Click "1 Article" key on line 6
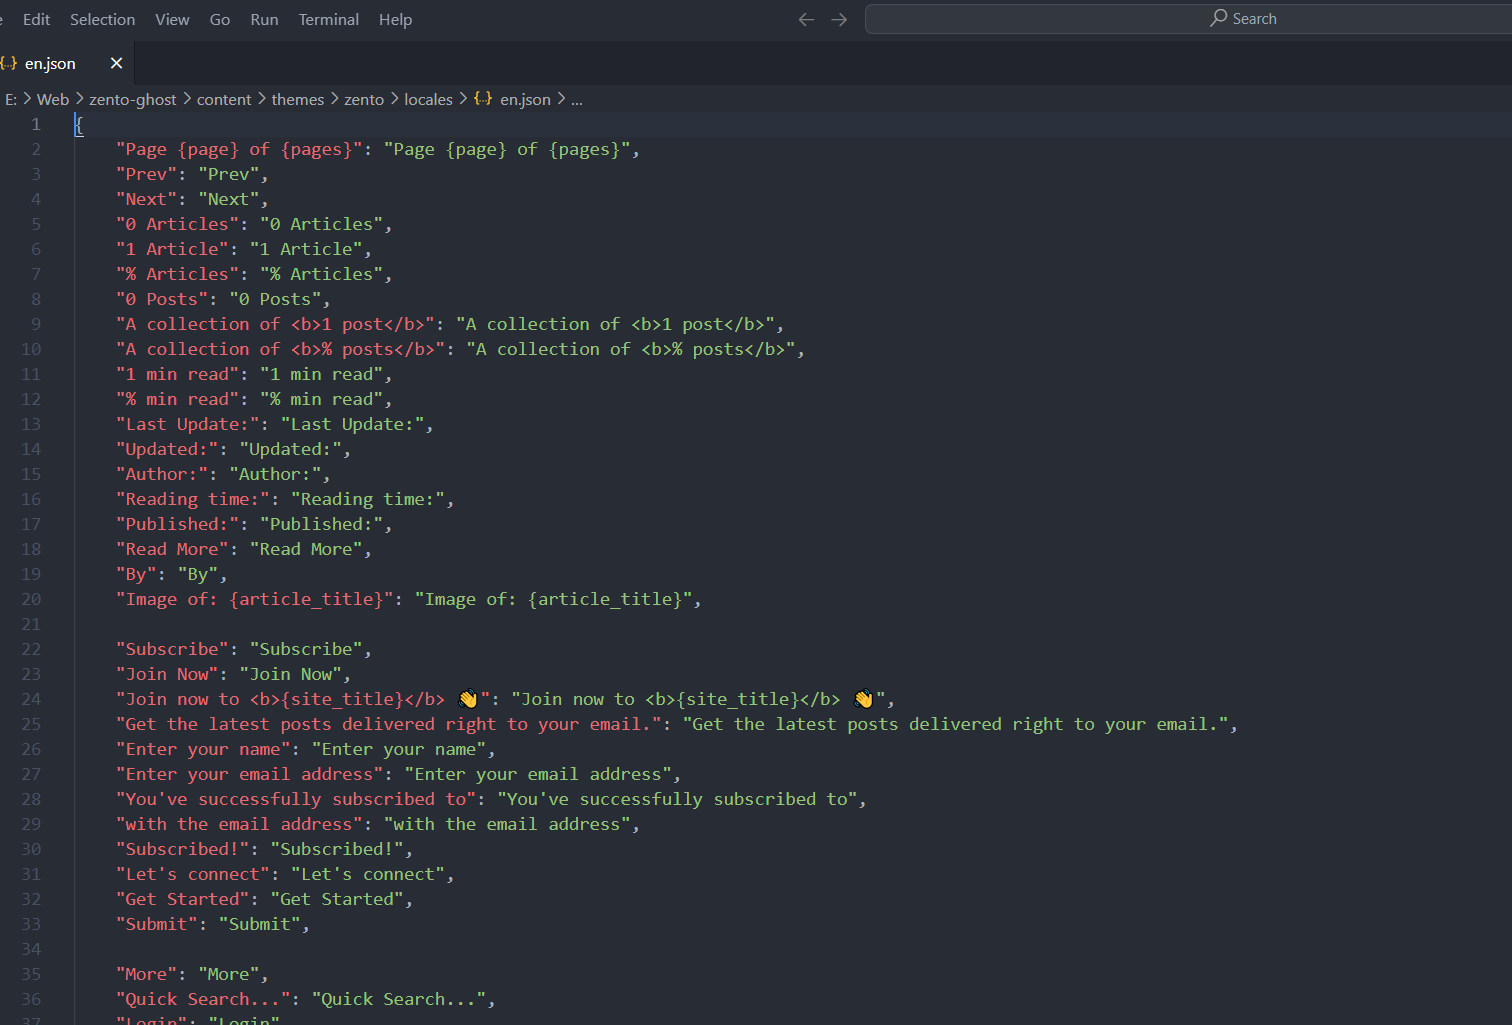 (172, 249)
